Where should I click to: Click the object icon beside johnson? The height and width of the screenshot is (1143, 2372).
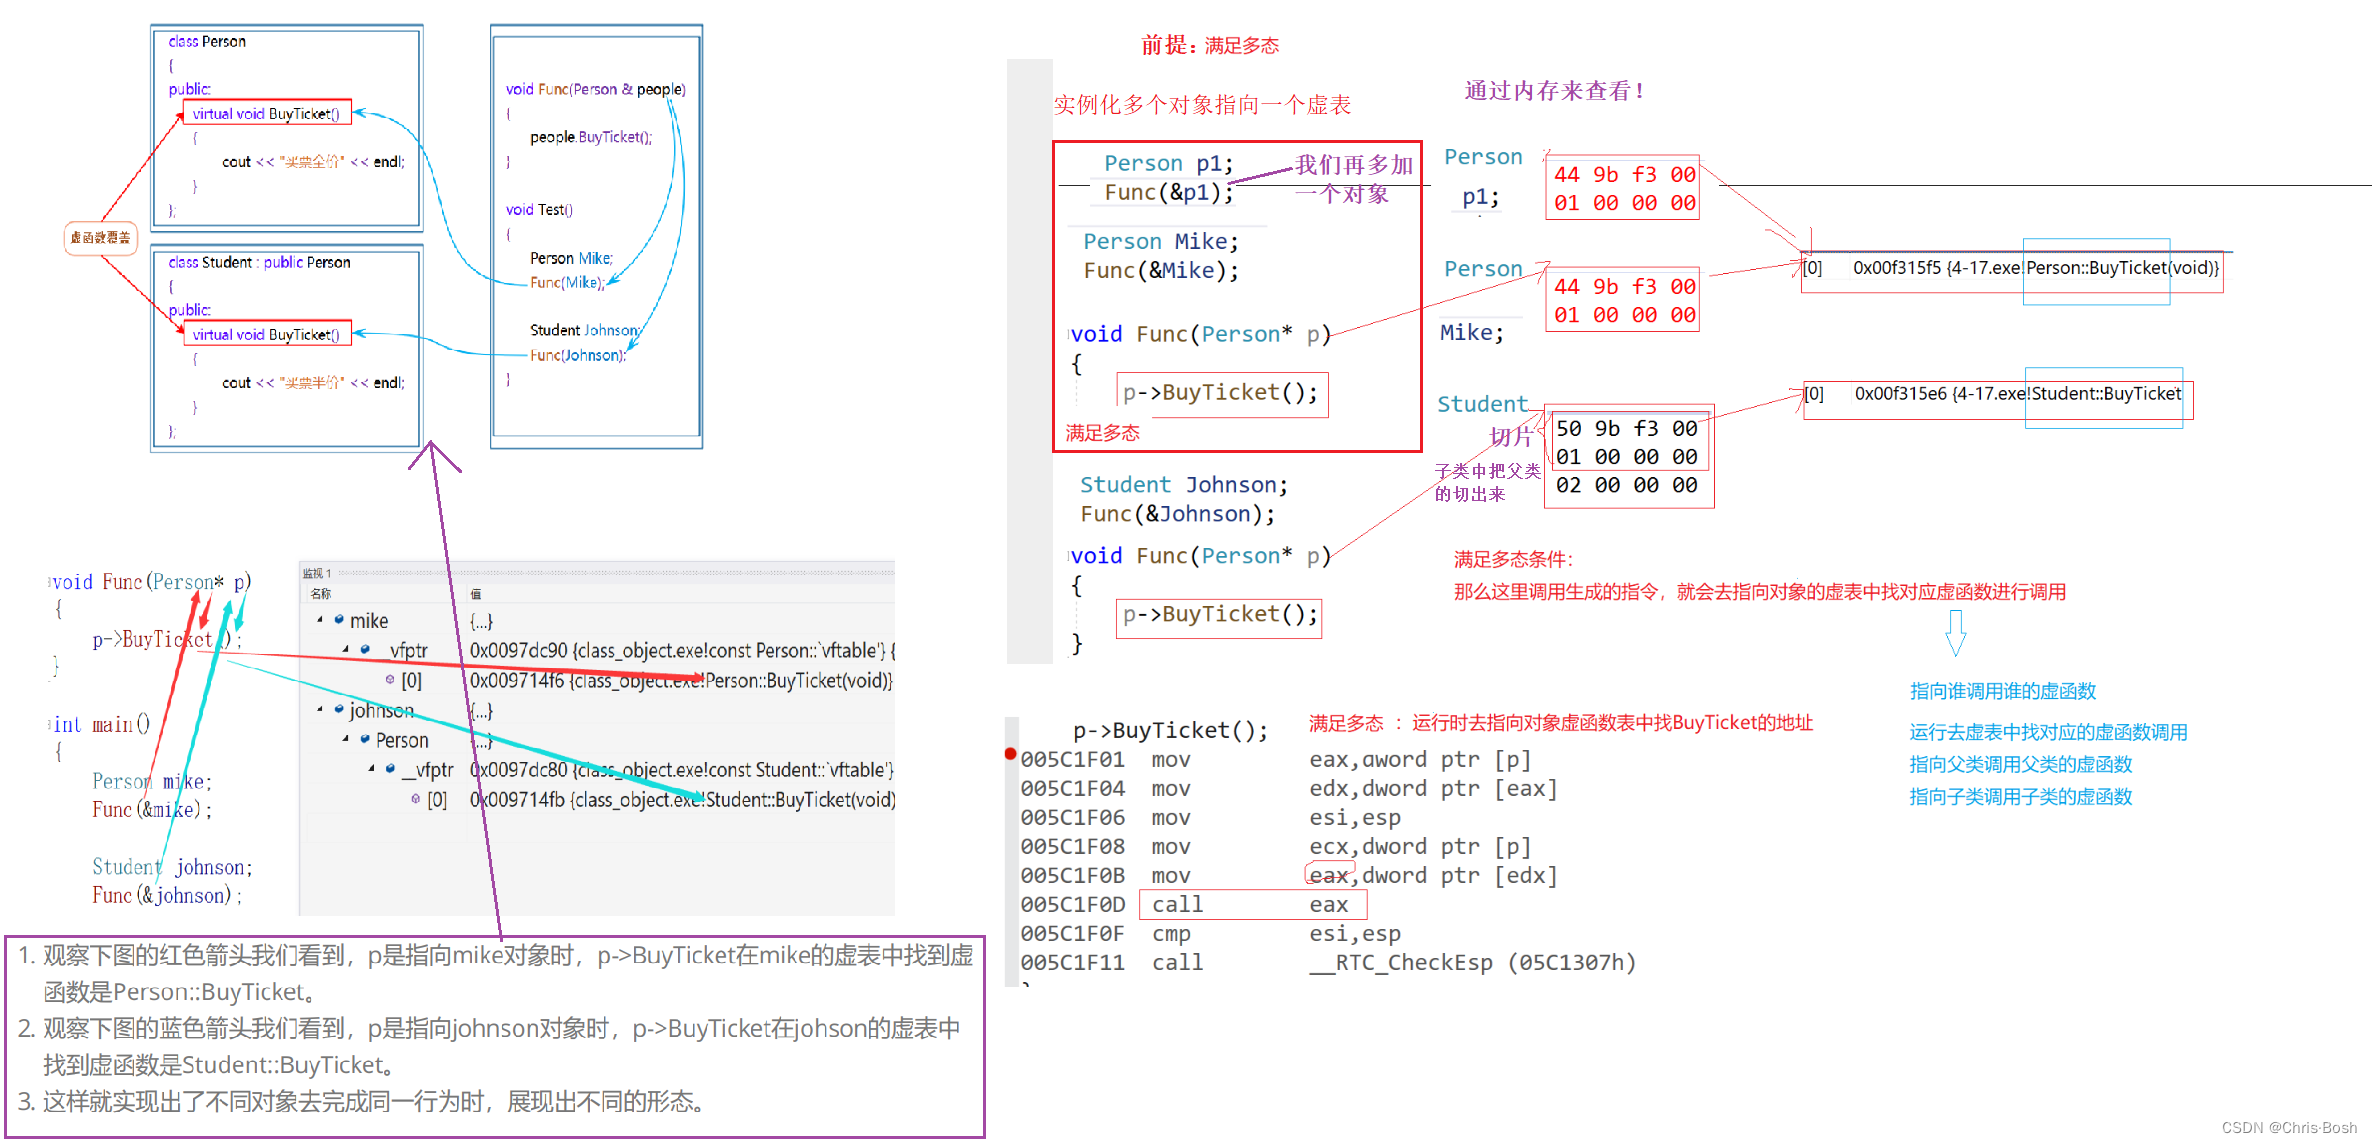tap(339, 709)
